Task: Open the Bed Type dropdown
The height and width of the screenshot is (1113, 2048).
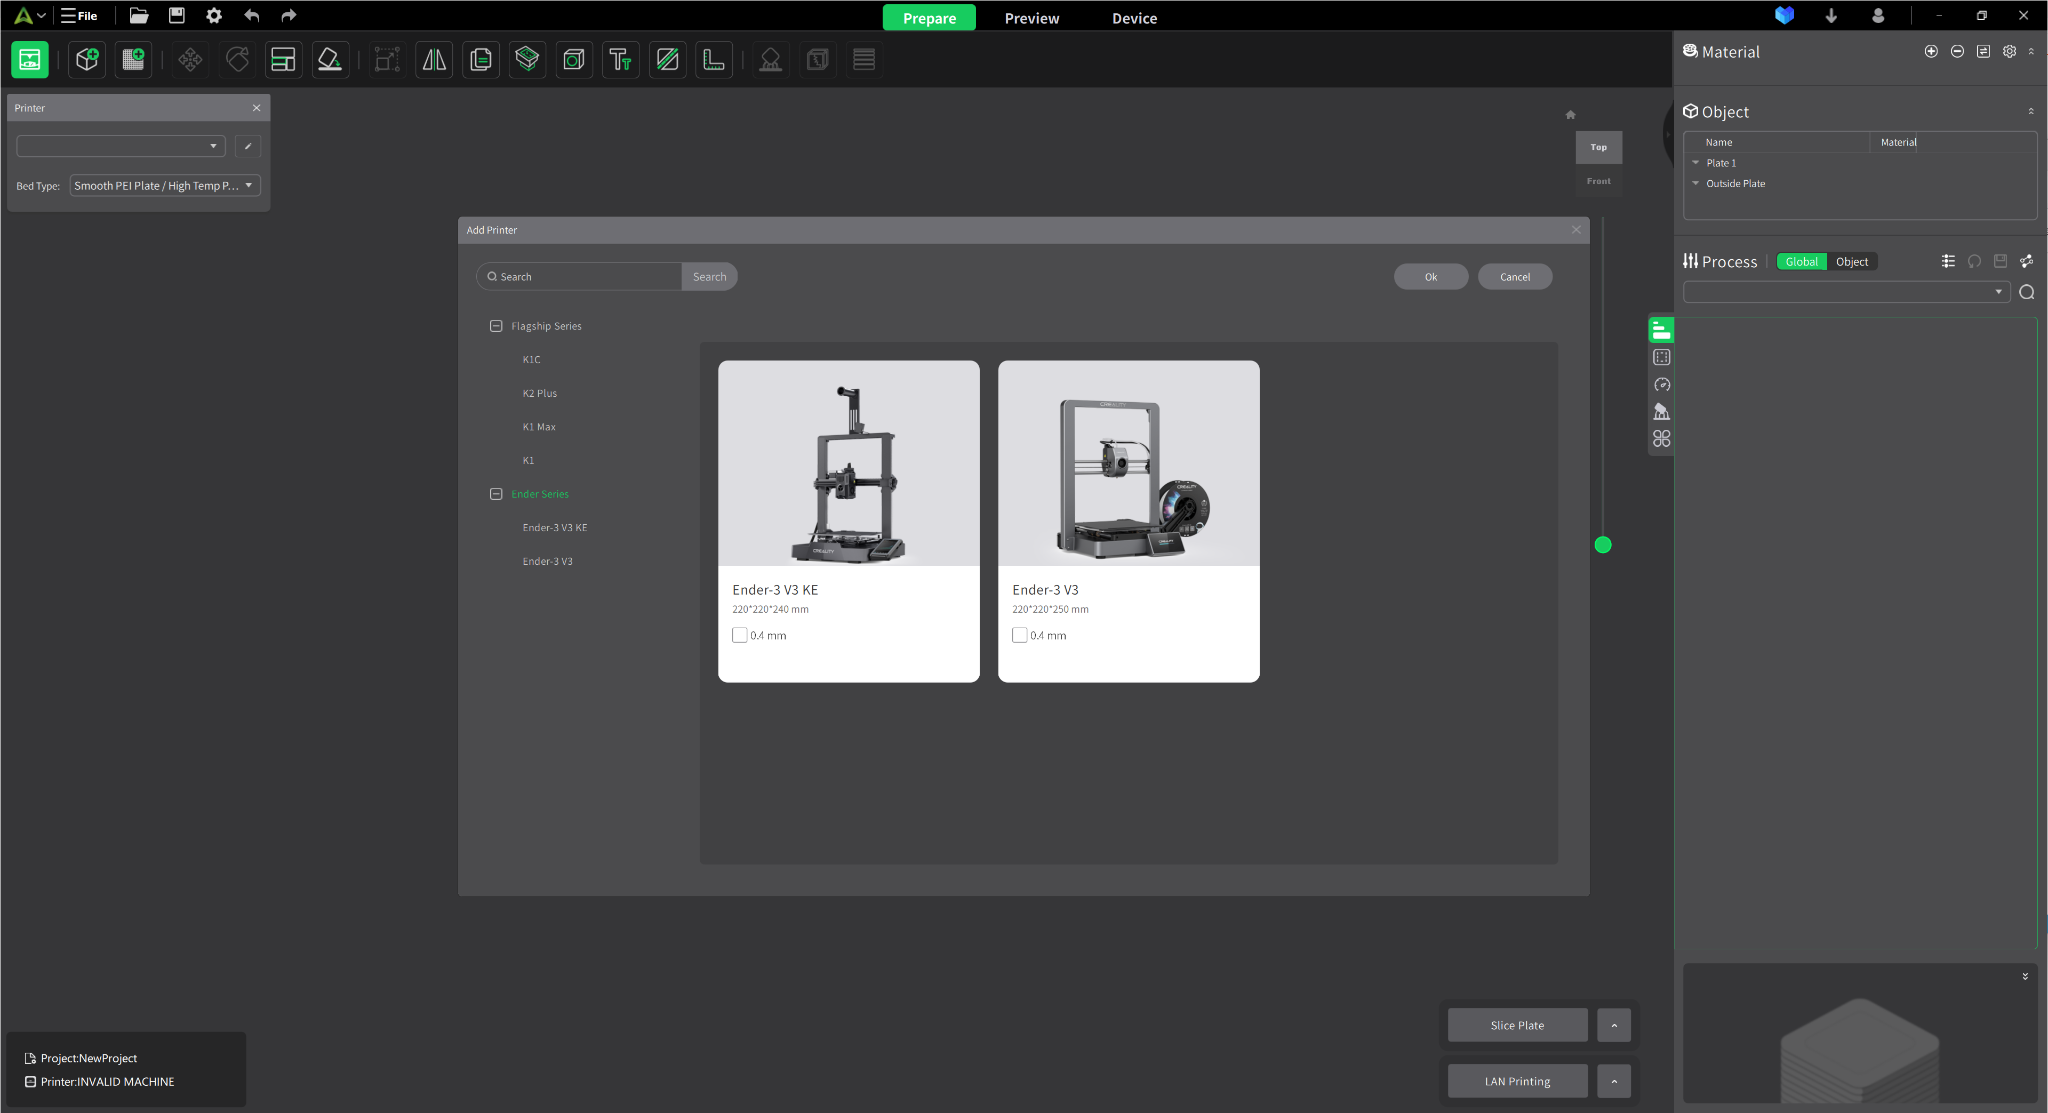Action: (x=165, y=186)
